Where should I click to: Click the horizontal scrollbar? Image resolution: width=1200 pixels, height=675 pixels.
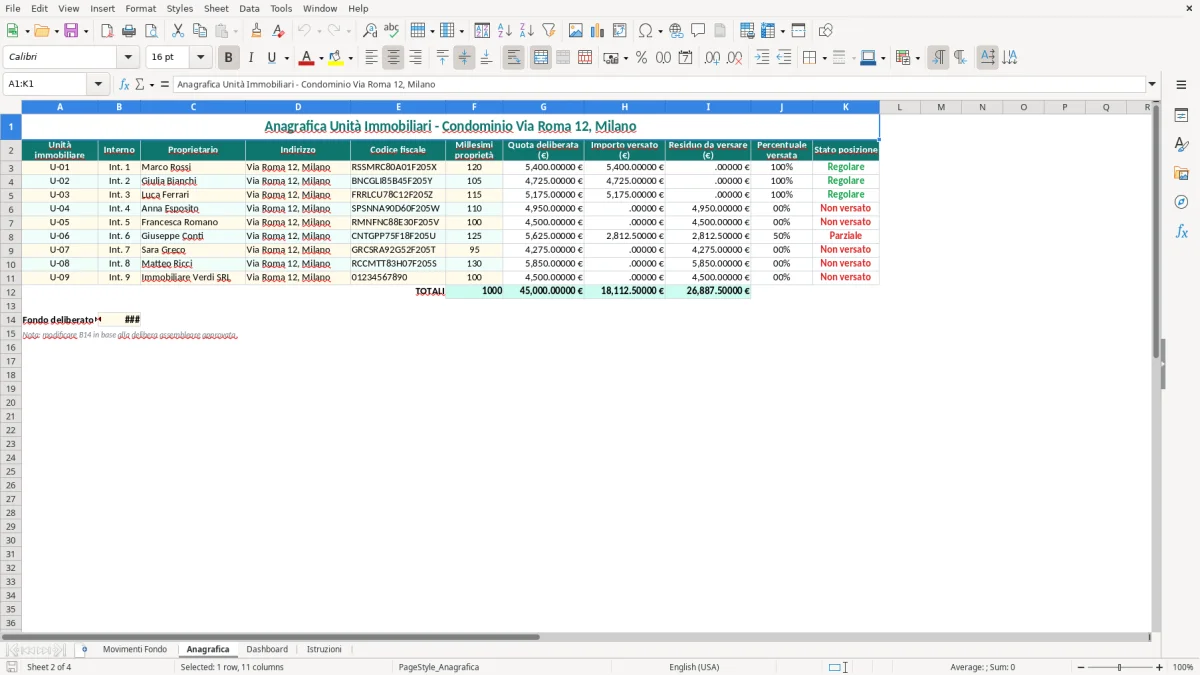pos(270,636)
